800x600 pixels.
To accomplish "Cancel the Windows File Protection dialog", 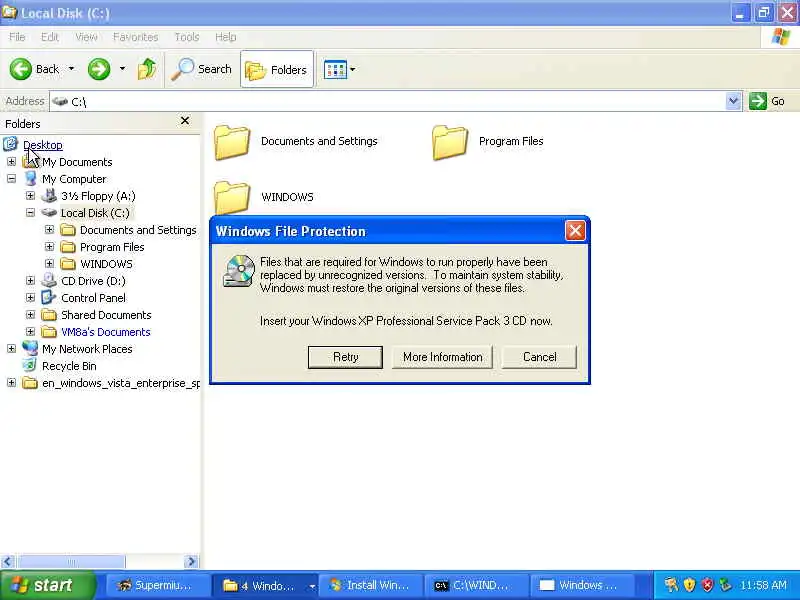I will coord(539,357).
